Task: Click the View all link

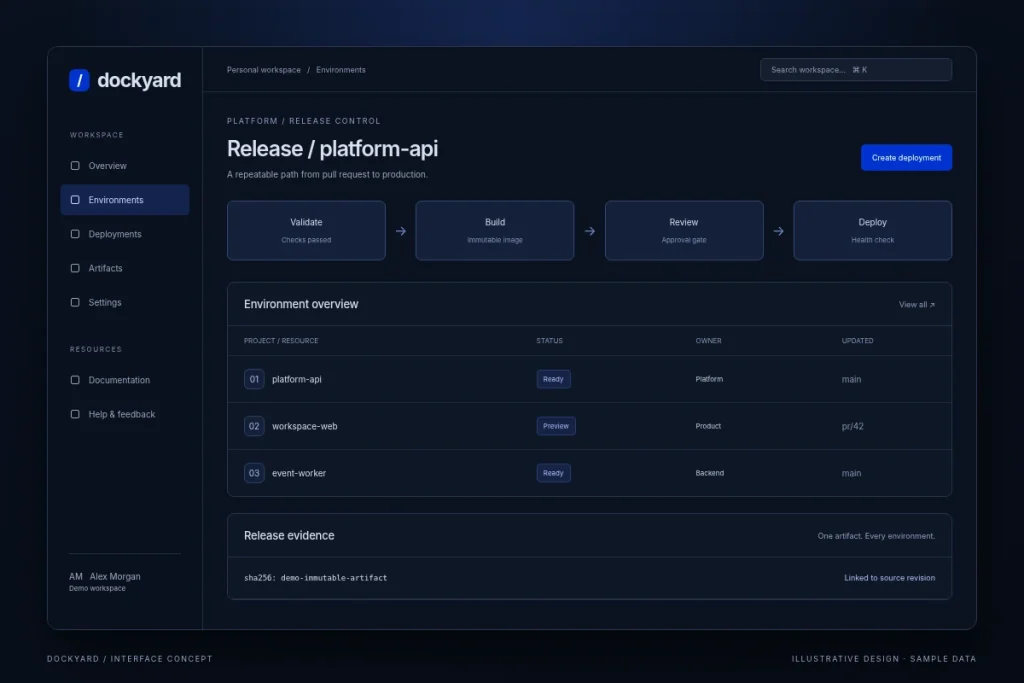Action: pyautogui.click(x=916, y=305)
